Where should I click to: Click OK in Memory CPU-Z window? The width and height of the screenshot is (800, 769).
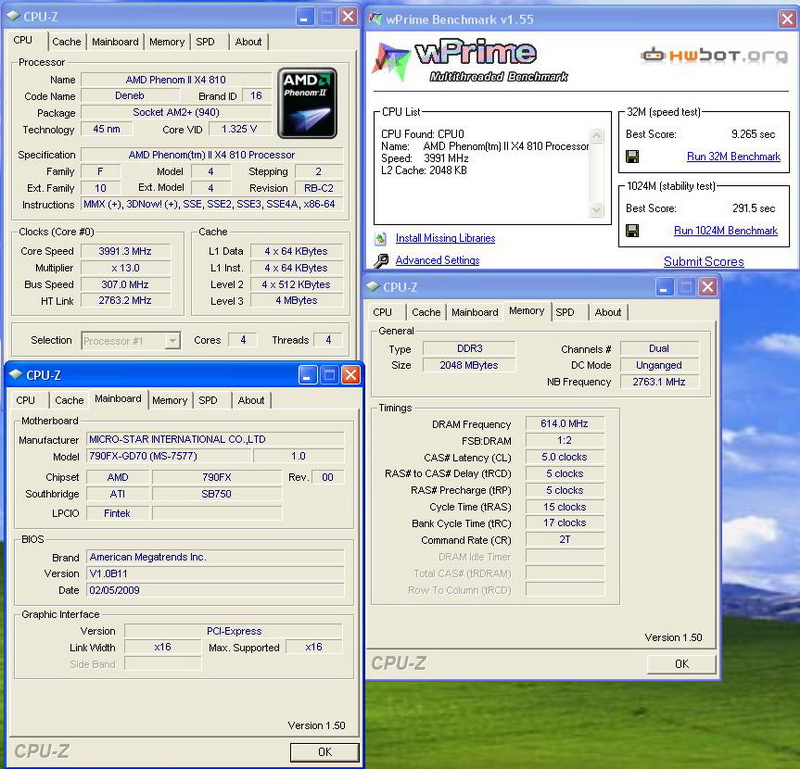(682, 664)
